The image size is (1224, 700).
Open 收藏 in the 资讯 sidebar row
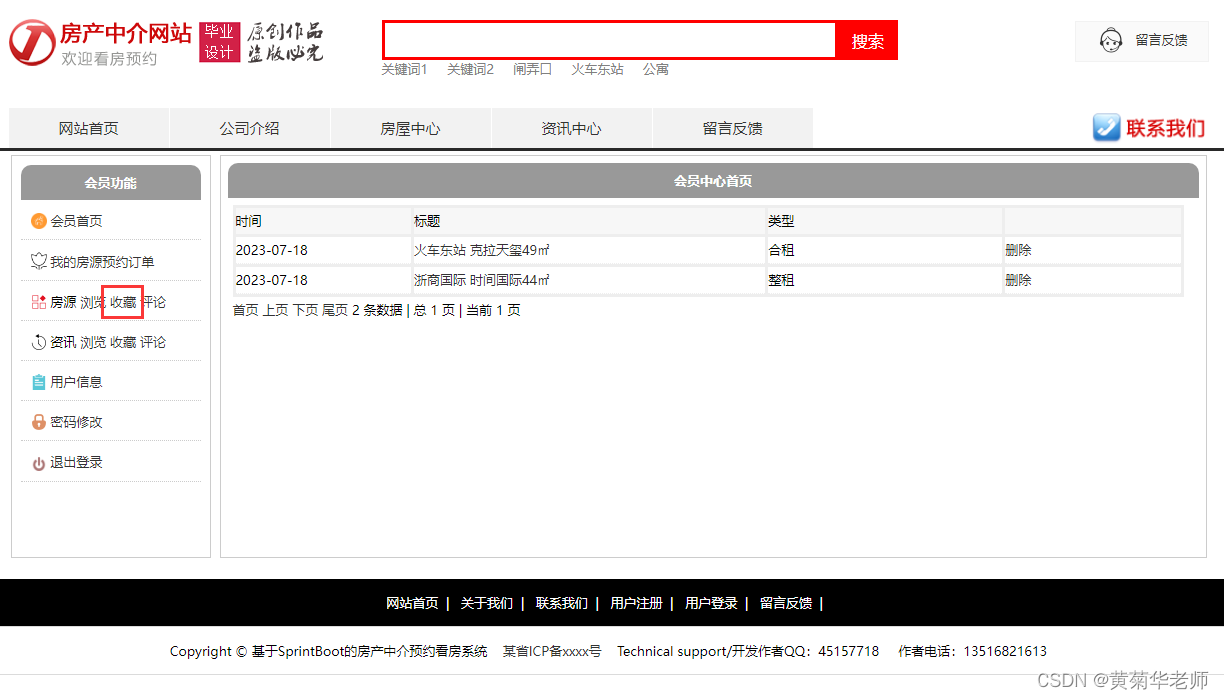pos(123,342)
